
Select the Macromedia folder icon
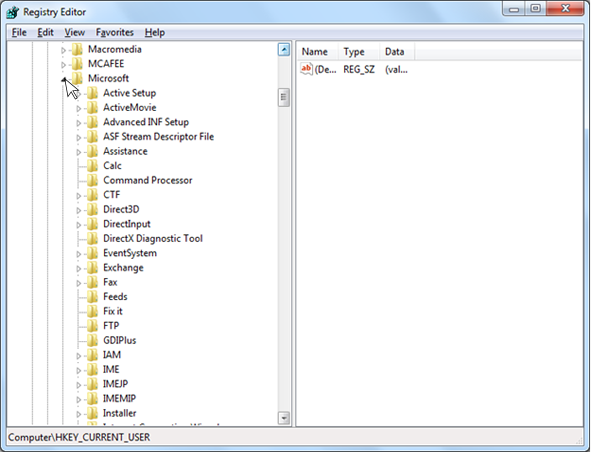pyautogui.click(x=77, y=49)
